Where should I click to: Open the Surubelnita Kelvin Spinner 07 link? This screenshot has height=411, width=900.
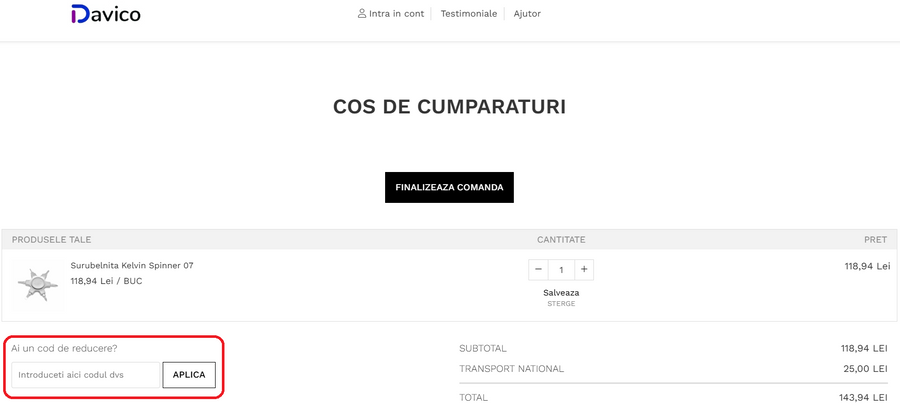click(x=132, y=266)
